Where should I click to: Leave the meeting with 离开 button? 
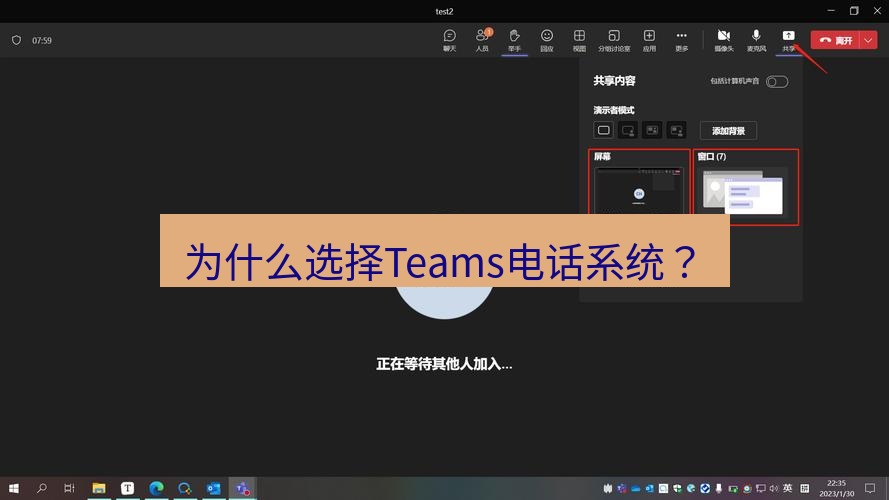pyautogui.click(x=836, y=40)
